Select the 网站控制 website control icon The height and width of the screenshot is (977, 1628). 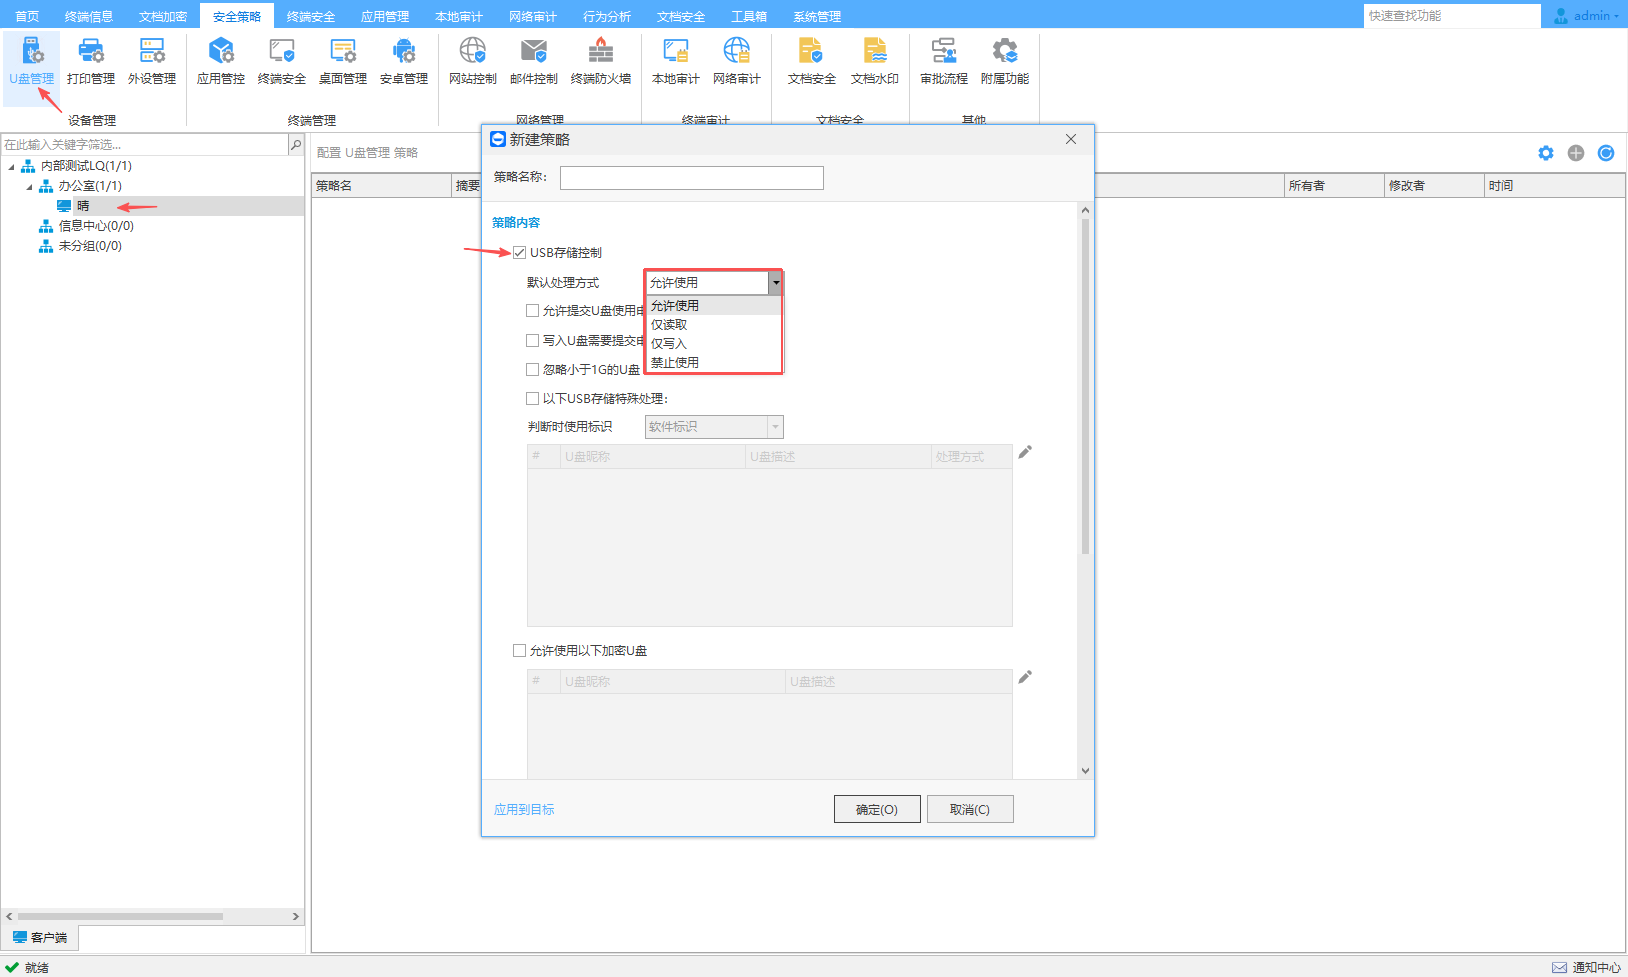coord(472,60)
